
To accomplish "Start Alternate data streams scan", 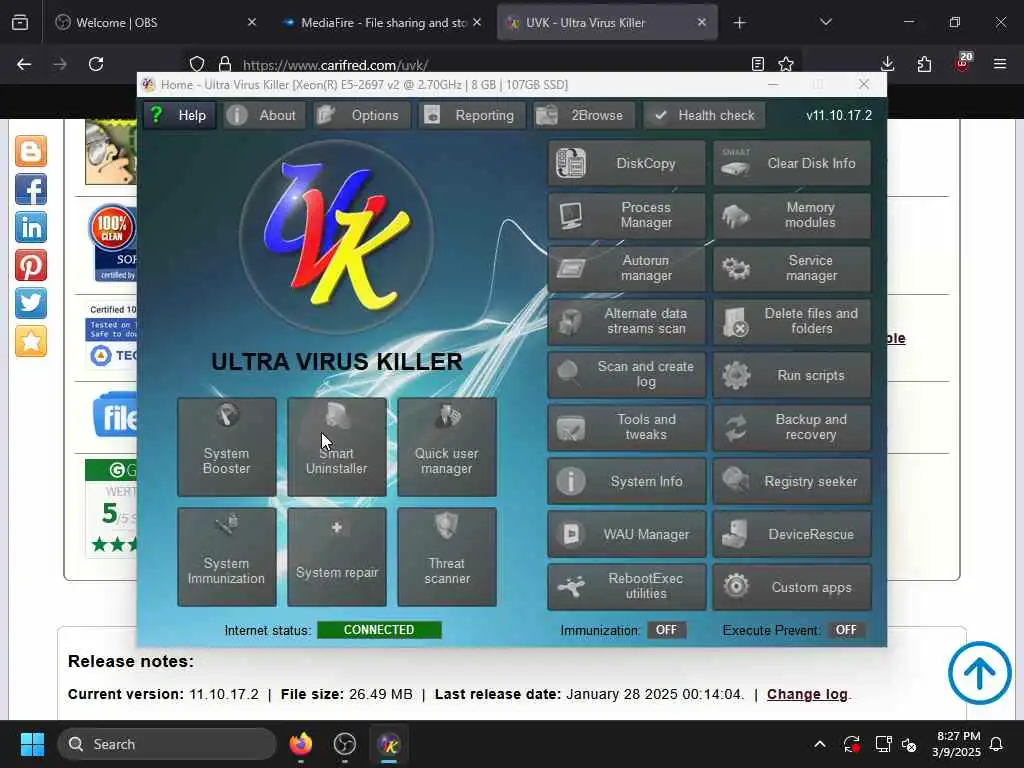I will (626, 321).
